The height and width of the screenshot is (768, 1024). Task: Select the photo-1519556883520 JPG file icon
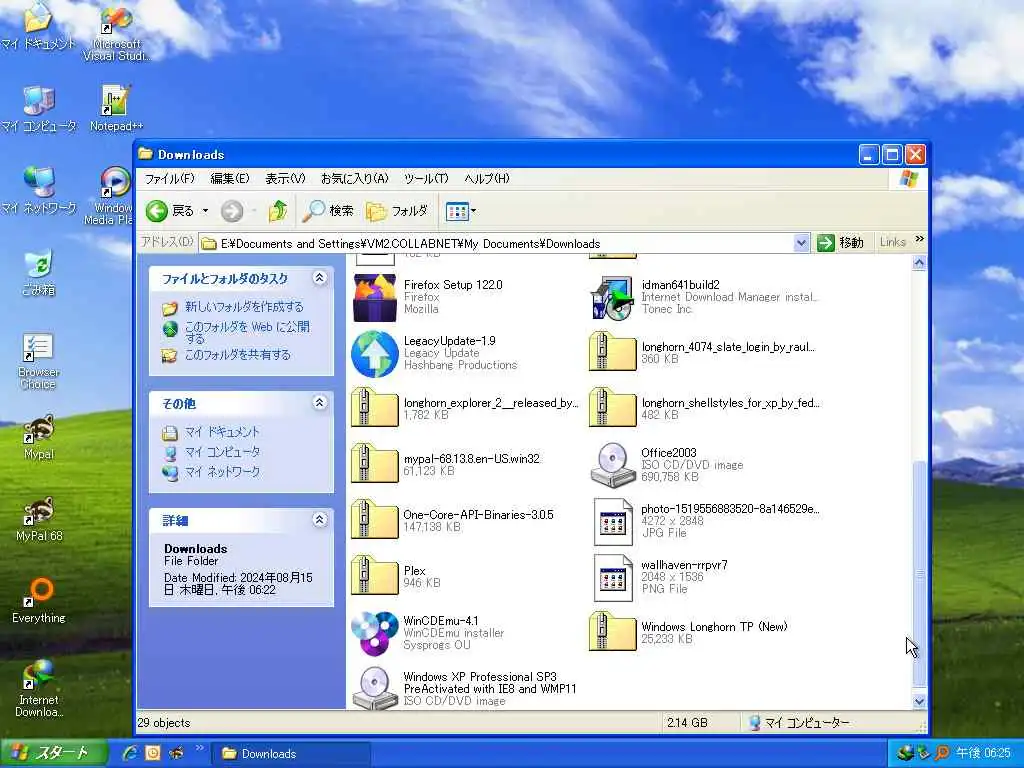pyautogui.click(x=613, y=522)
